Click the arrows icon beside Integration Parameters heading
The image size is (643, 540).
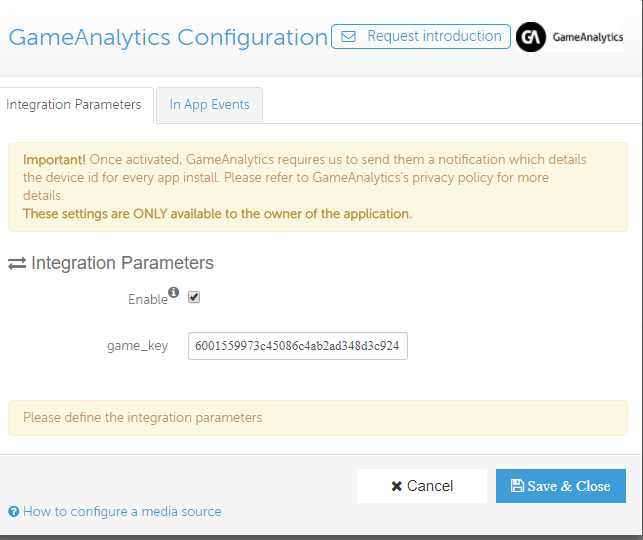click(17, 263)
